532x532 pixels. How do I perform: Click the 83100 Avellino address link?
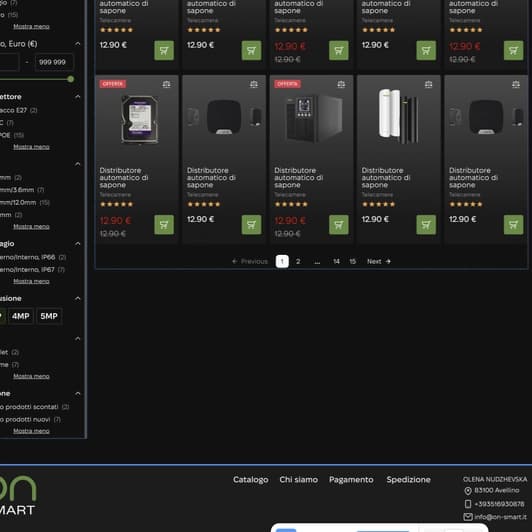[x=497, y=491]
